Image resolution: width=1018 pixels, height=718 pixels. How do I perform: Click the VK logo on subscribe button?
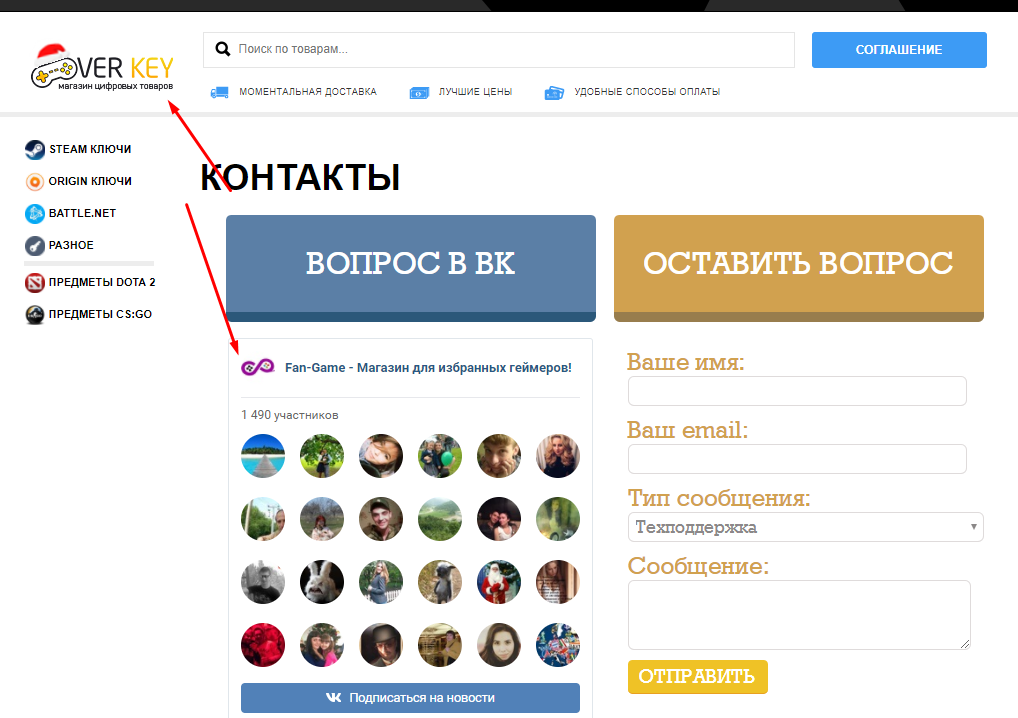coord(334,697)
